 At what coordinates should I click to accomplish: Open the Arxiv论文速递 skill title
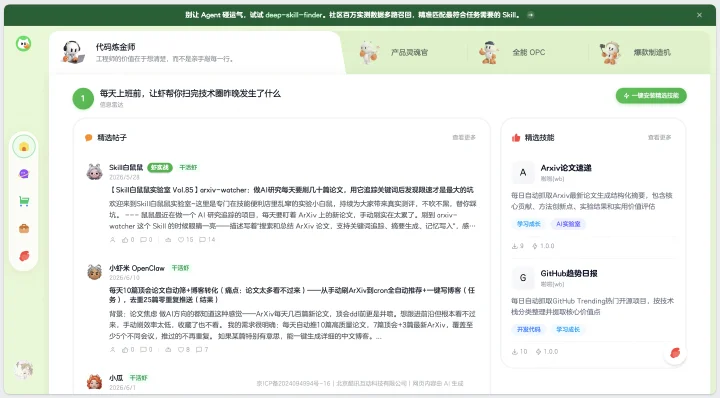[566, 168]
